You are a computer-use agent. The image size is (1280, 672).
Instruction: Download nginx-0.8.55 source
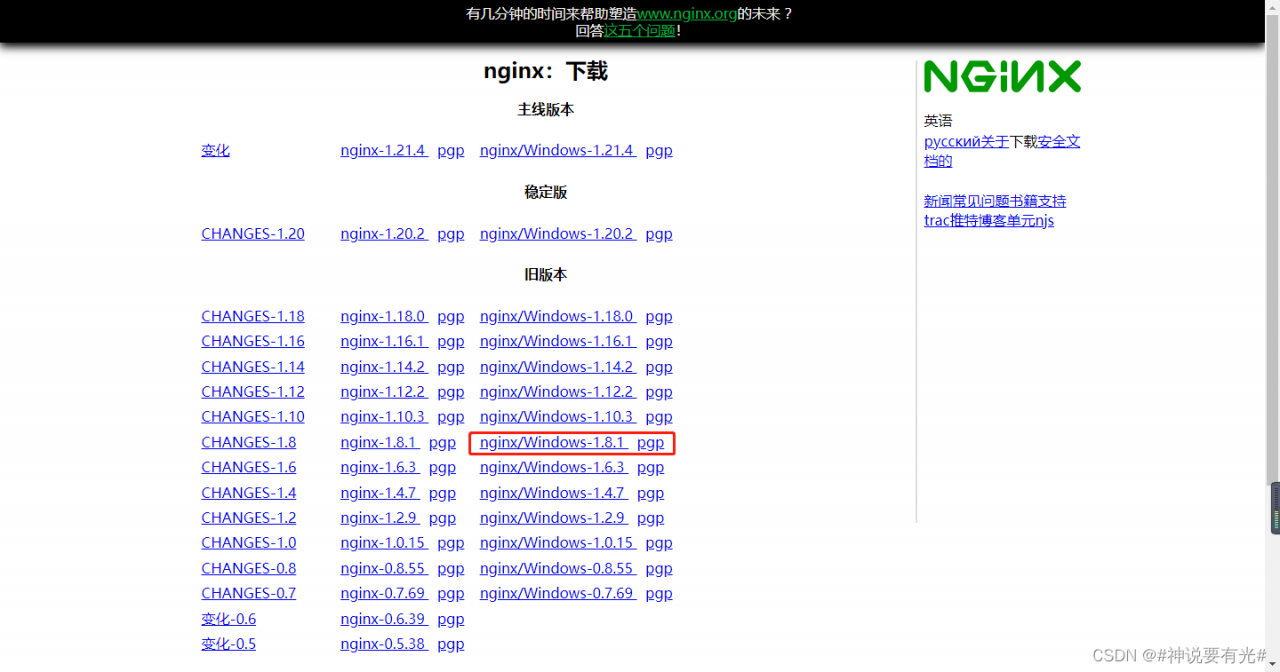coord(384,568)
